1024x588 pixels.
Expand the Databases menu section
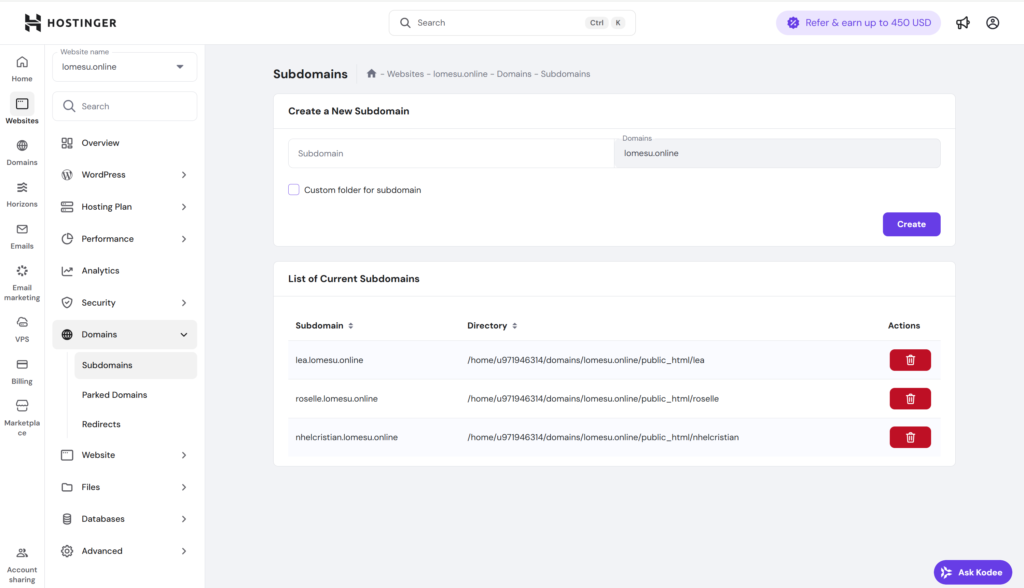(x=125, y=519)
